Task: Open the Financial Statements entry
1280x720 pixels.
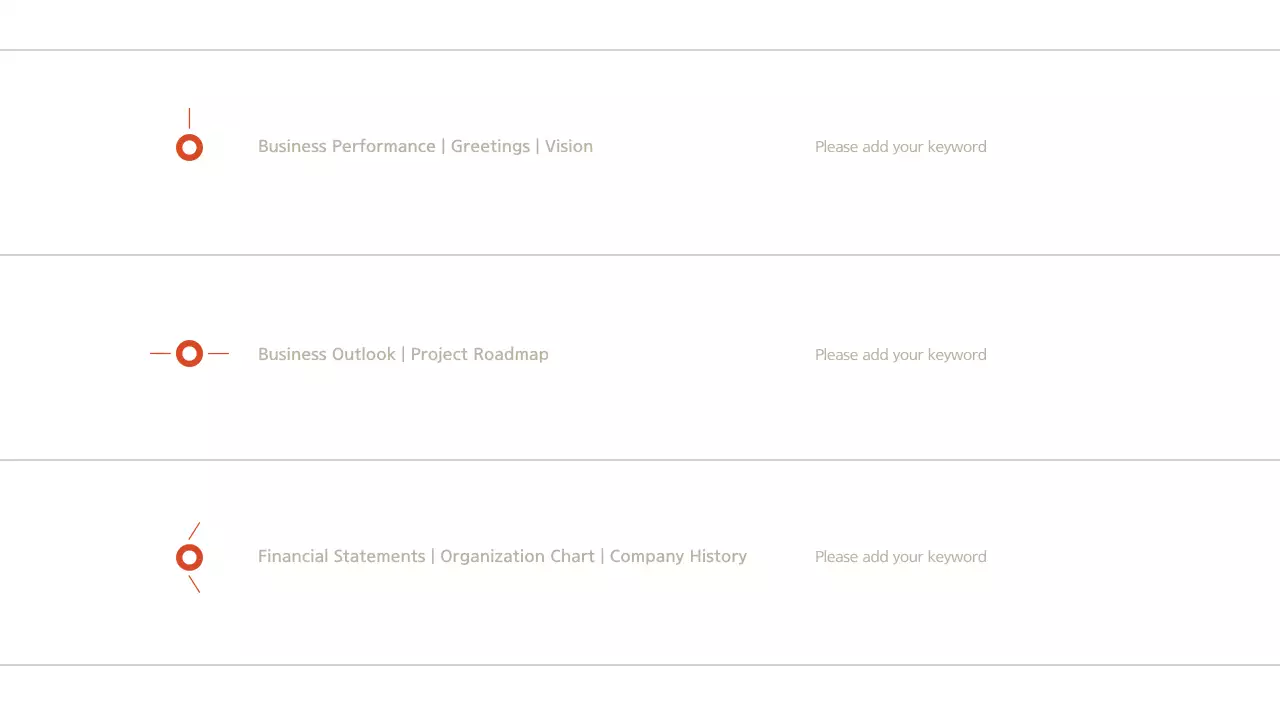Action: click(x=341, y=556)
